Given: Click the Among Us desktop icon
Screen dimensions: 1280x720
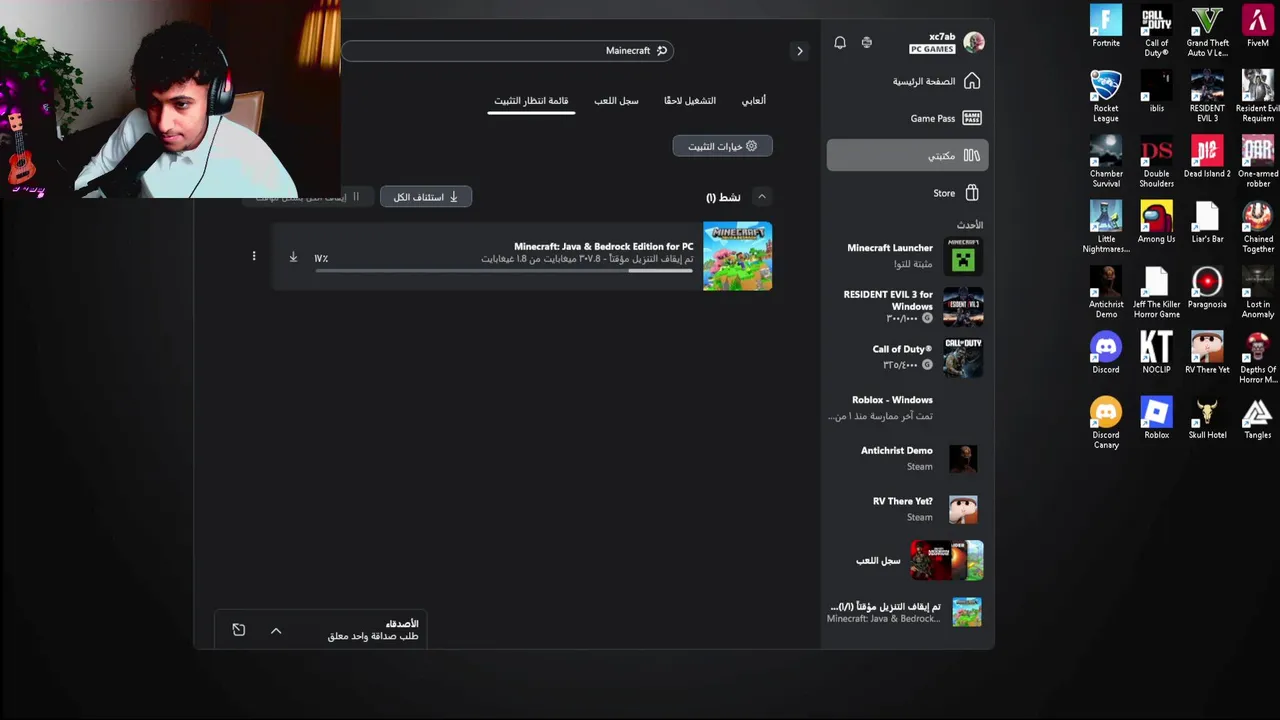Looking at the screenshot, I should [1157, 222].
